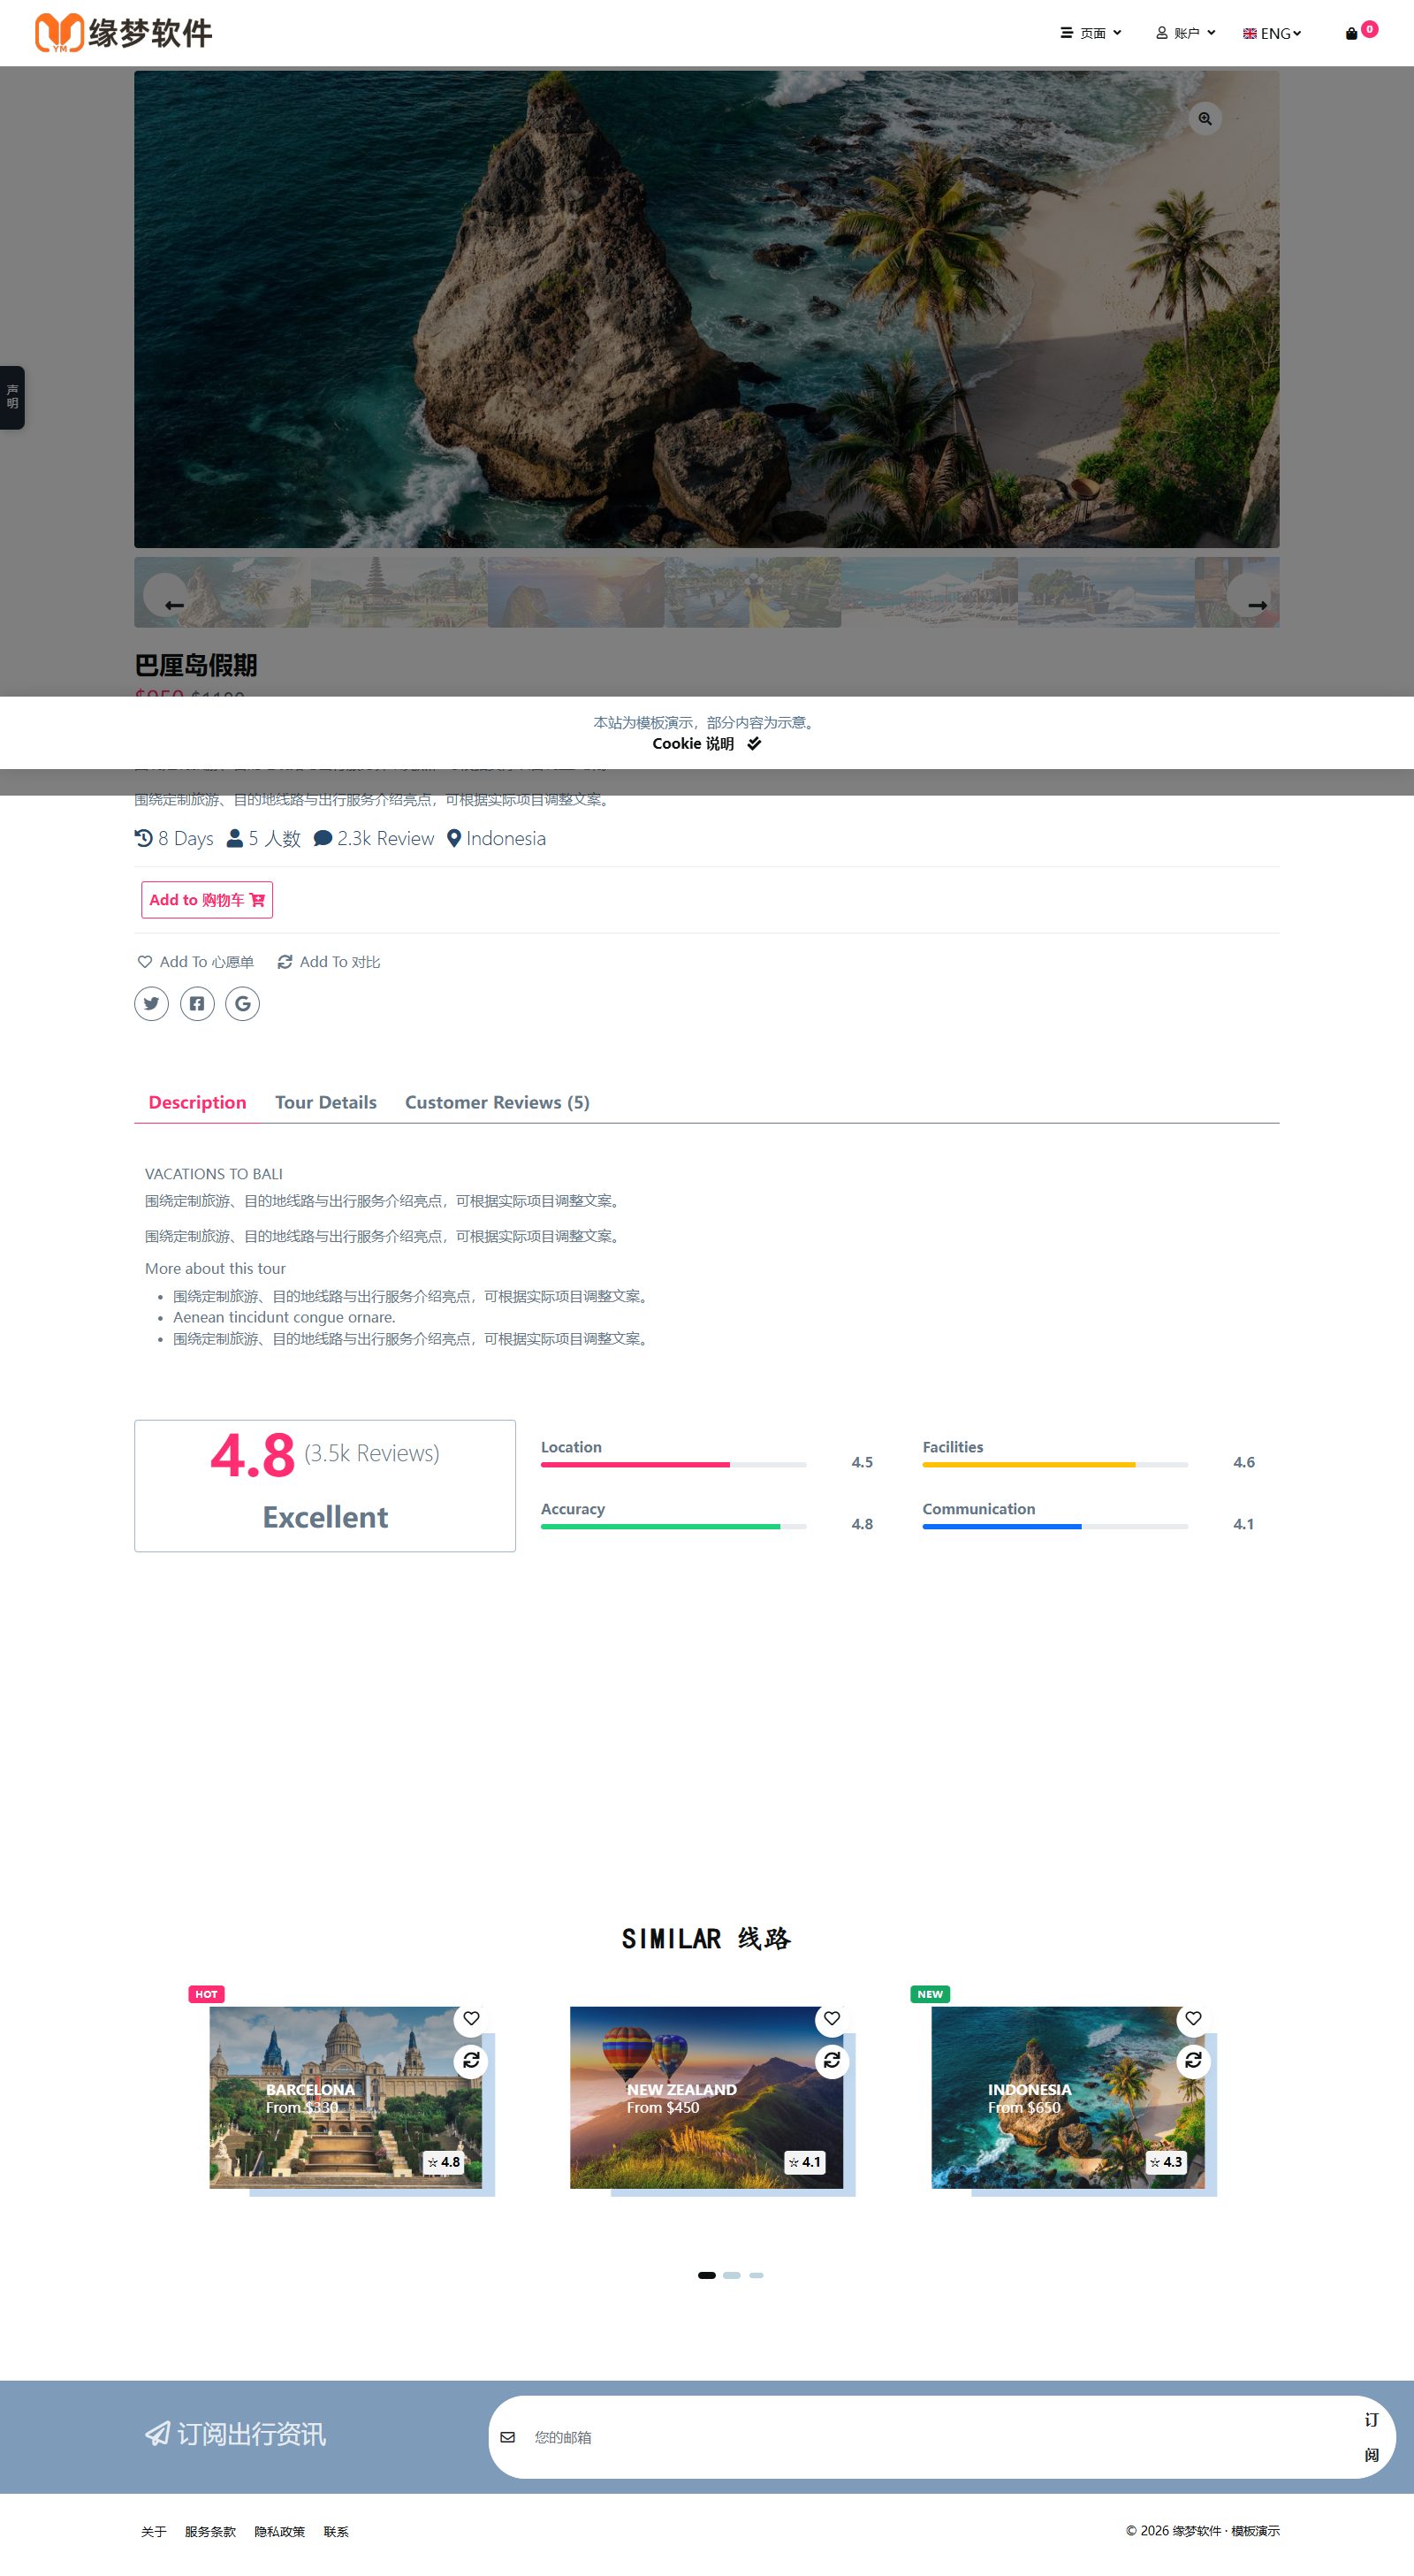Open the 声明 side tab
1414x2576 pixels.
pos(12,397)
